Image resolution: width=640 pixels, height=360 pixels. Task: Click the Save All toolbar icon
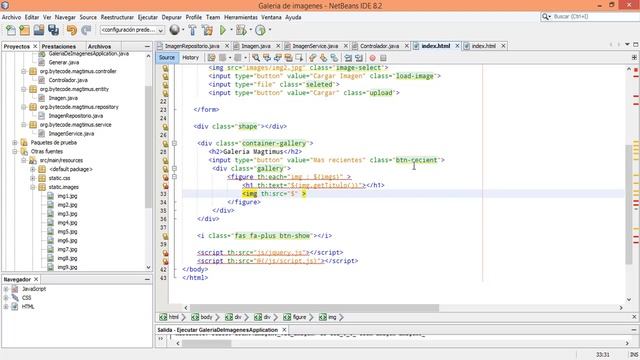point(53,30)
